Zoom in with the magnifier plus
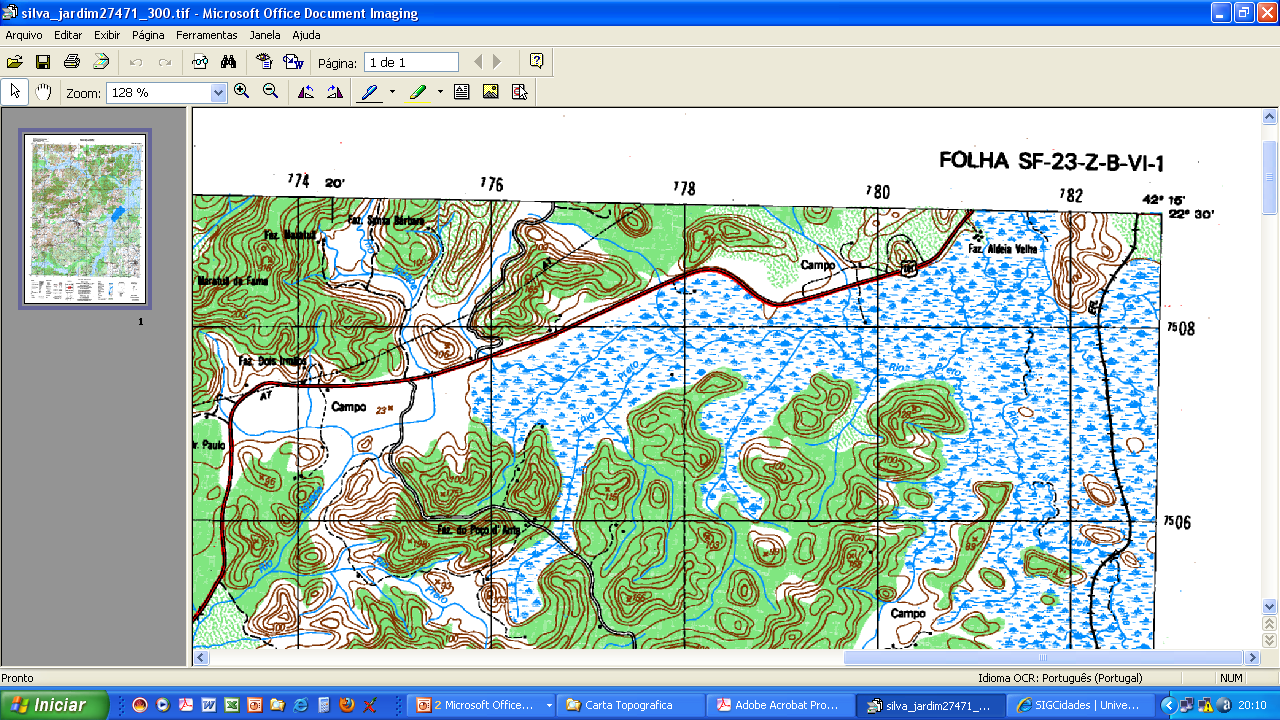 [242, 92]
